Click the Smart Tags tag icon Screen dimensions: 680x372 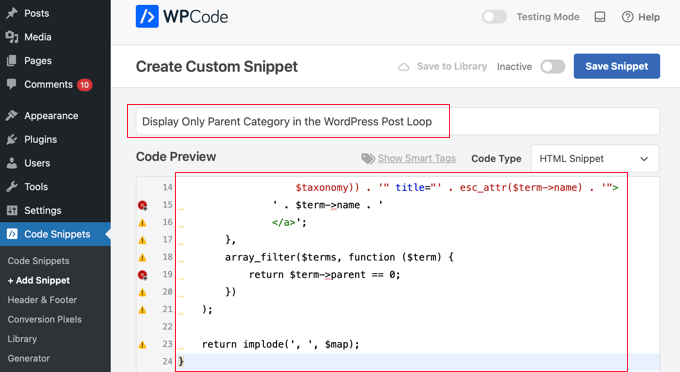[368, 159]
